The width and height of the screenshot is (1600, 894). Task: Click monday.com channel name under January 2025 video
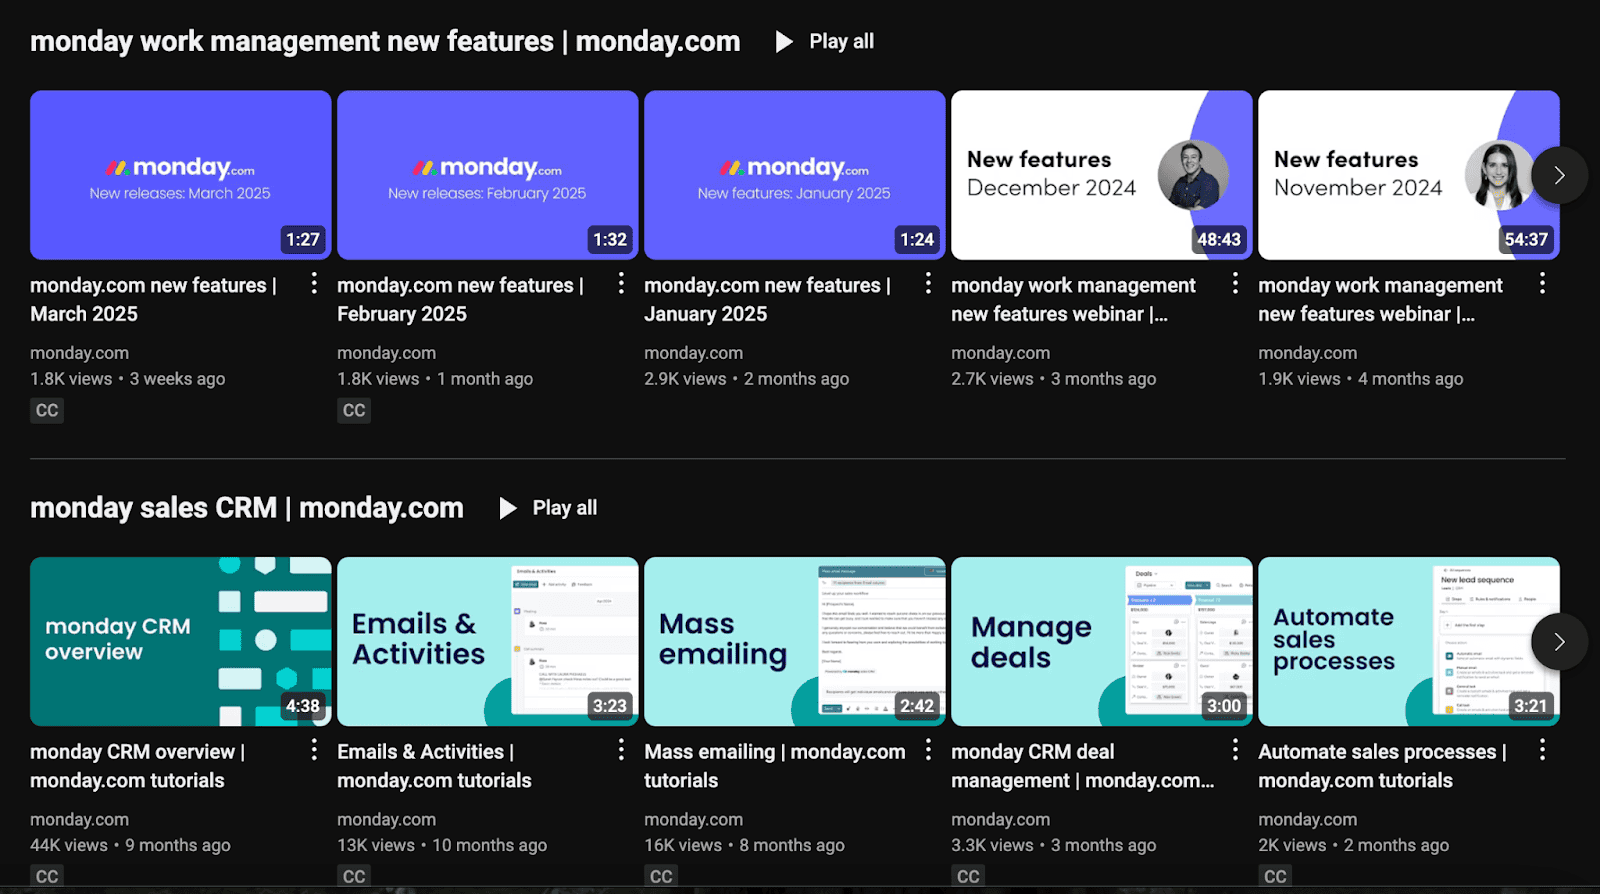point(694,353)
